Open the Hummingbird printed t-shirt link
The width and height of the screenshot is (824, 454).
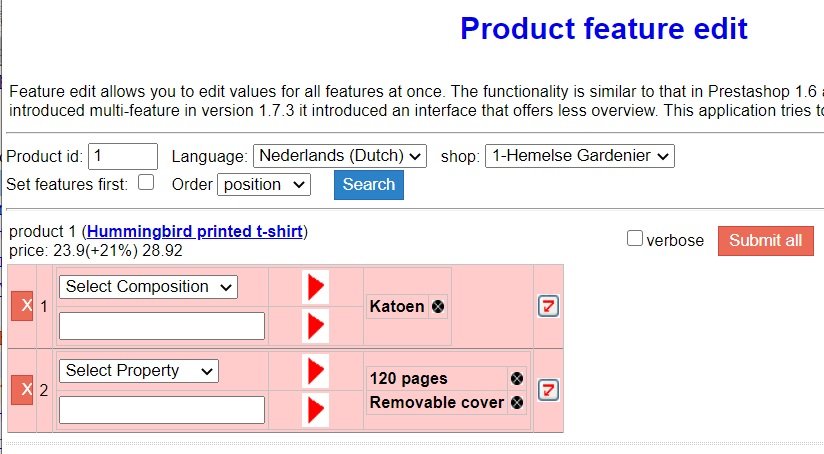[195, 232]
